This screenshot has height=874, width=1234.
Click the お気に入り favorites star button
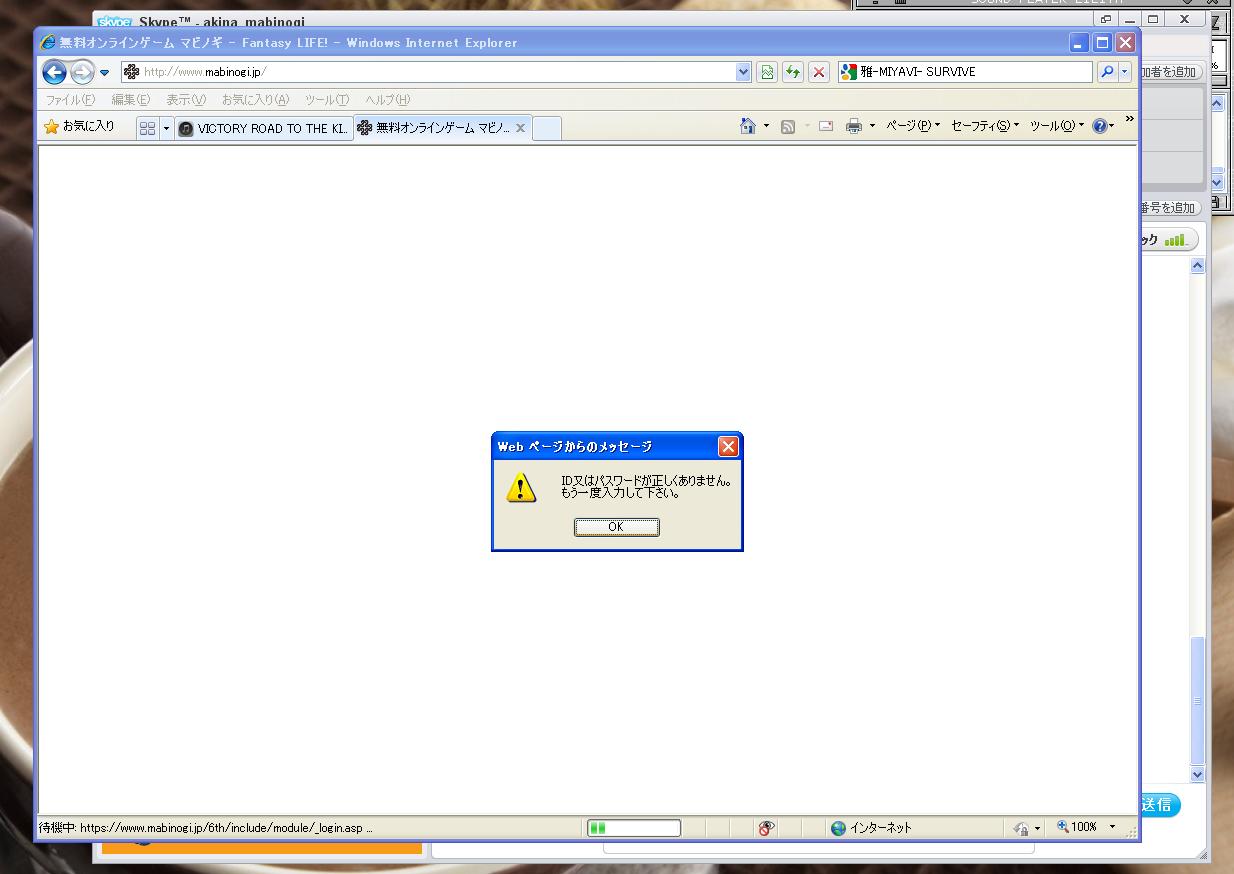tap(80, 126)
